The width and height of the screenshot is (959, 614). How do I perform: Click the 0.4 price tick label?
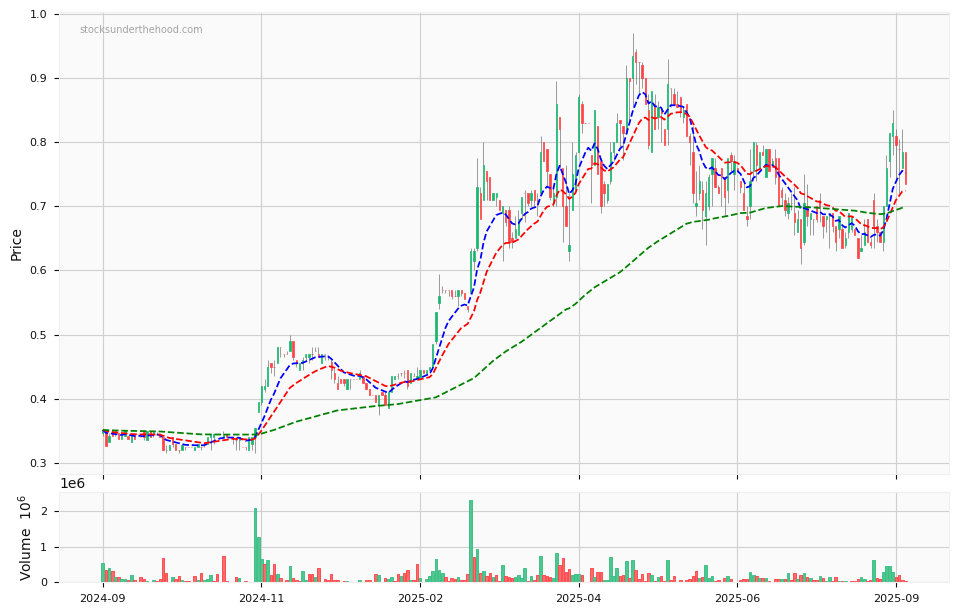39,399
